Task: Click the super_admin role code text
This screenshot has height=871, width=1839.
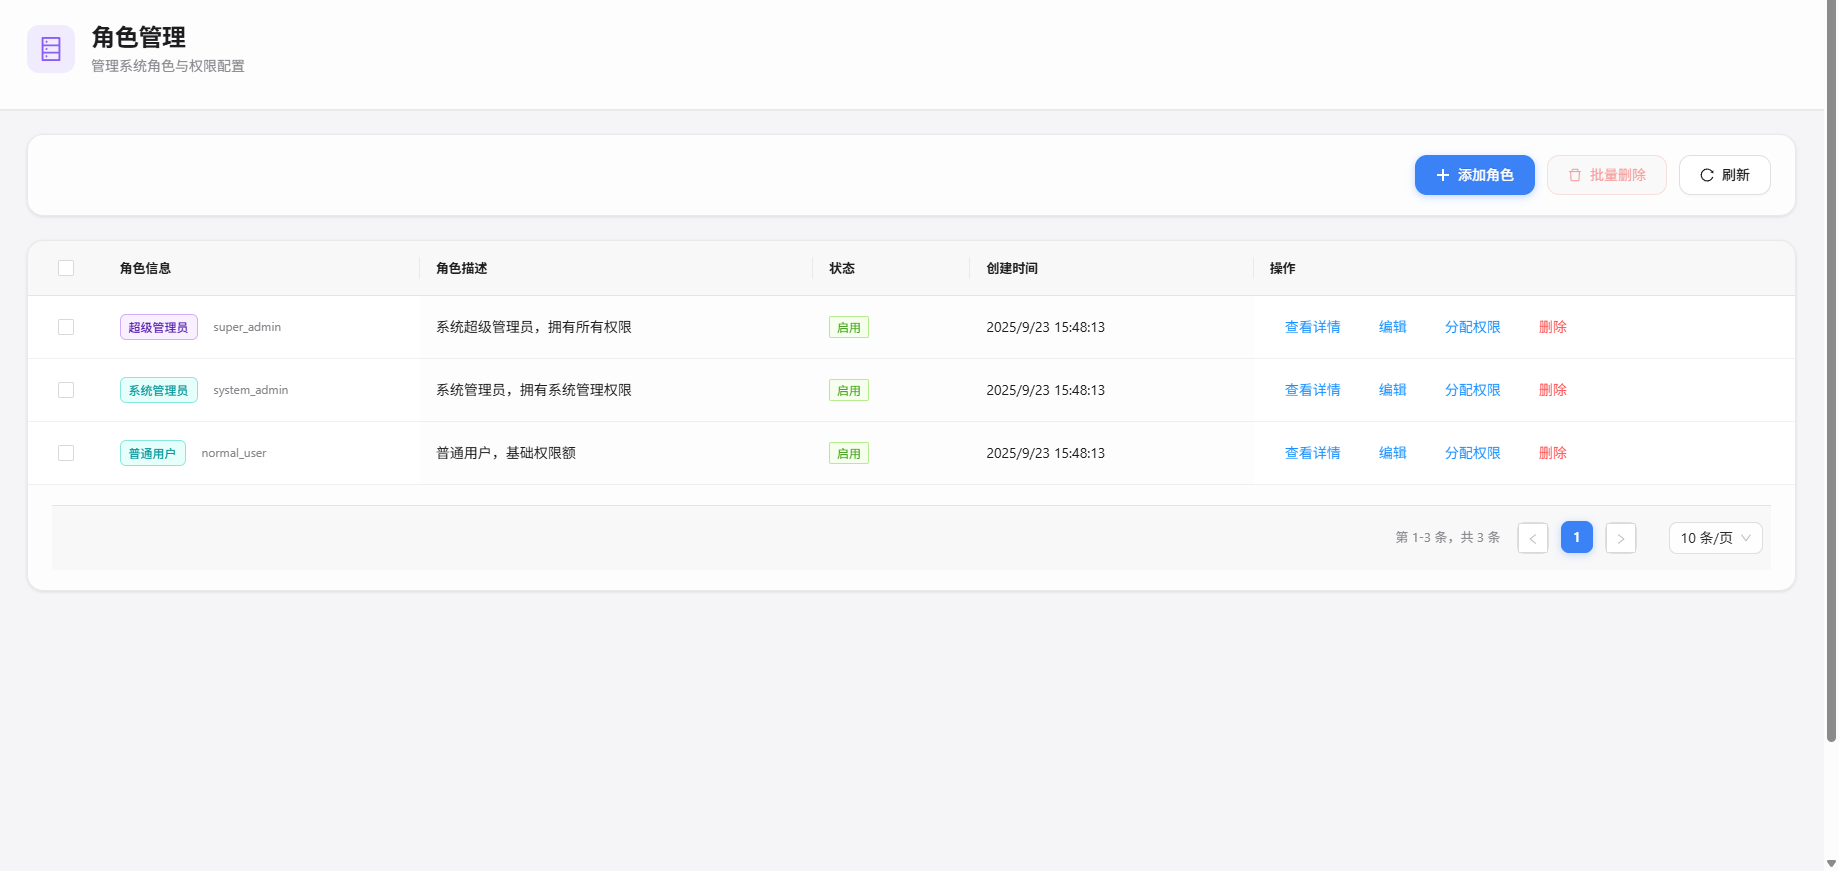Action: [247, 327]
